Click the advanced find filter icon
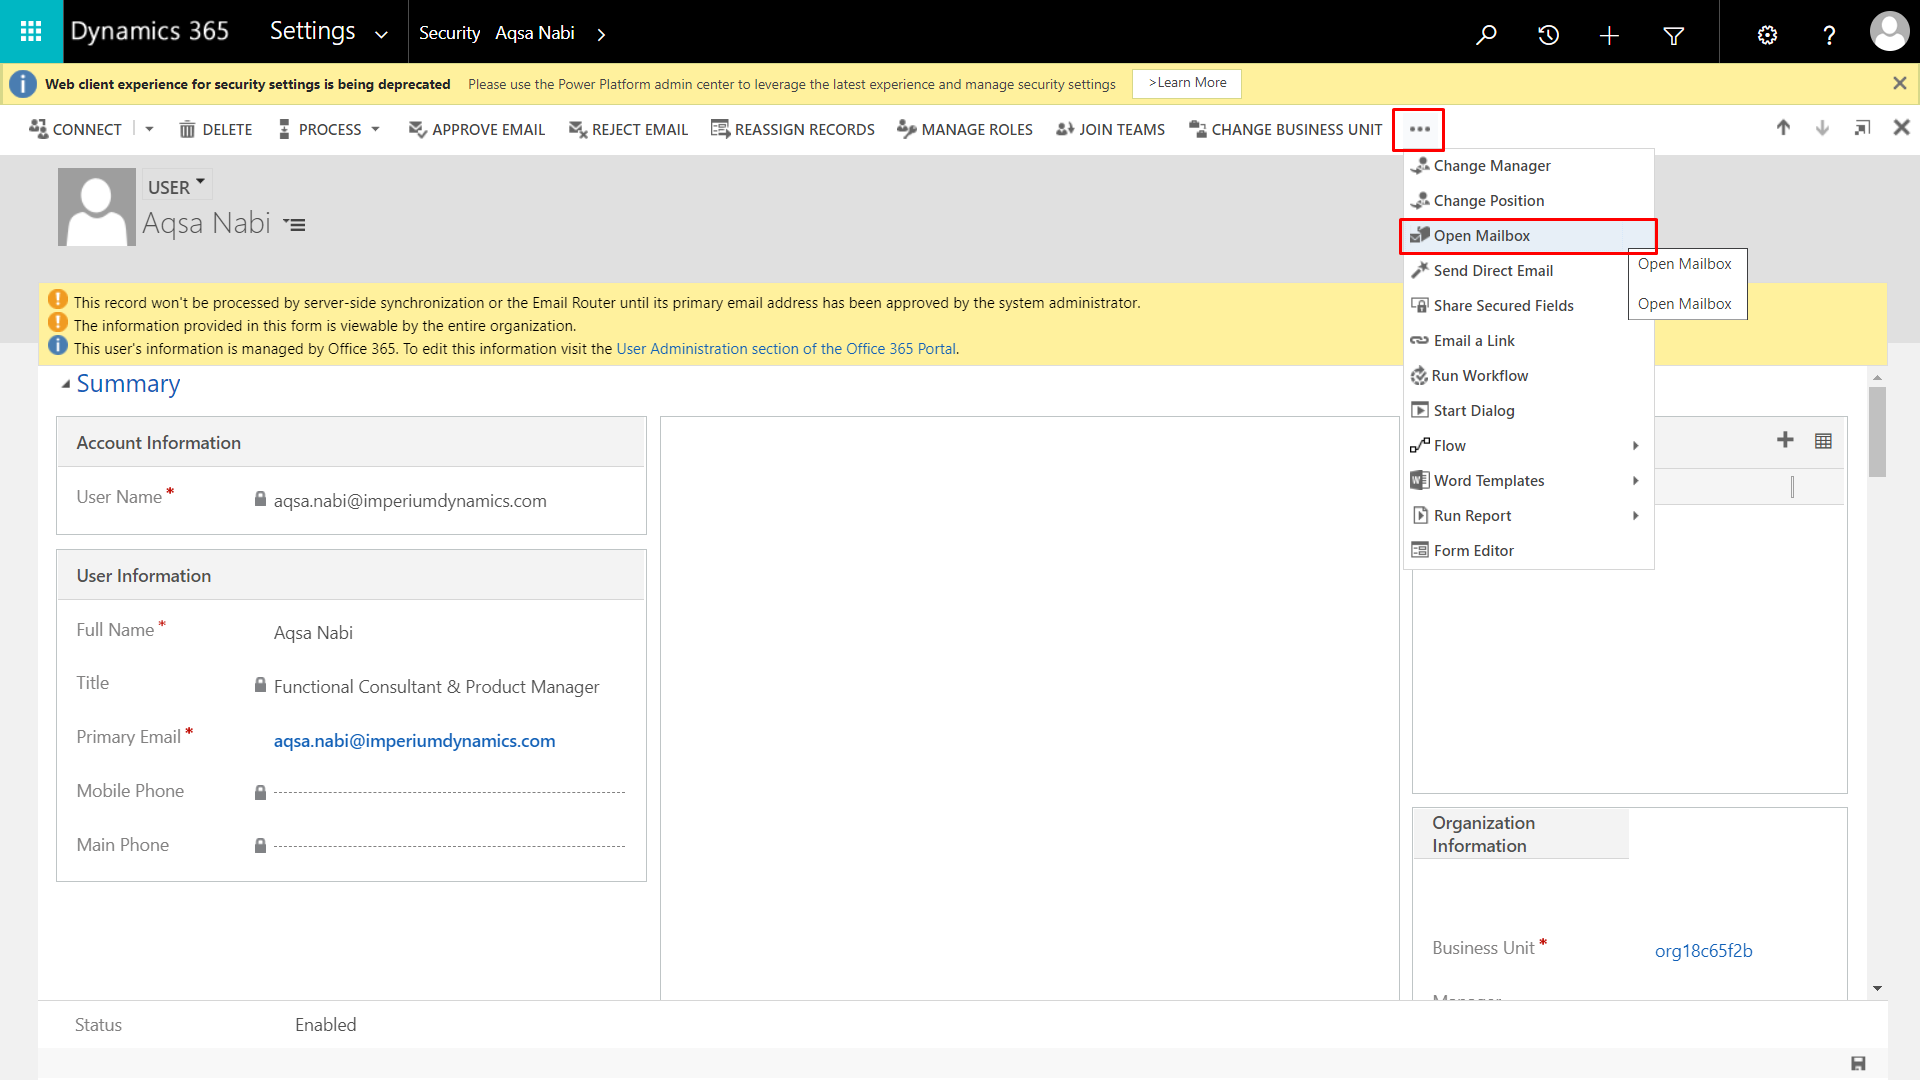Viewport: 1920px width, 1080px height. point(1673,36)
